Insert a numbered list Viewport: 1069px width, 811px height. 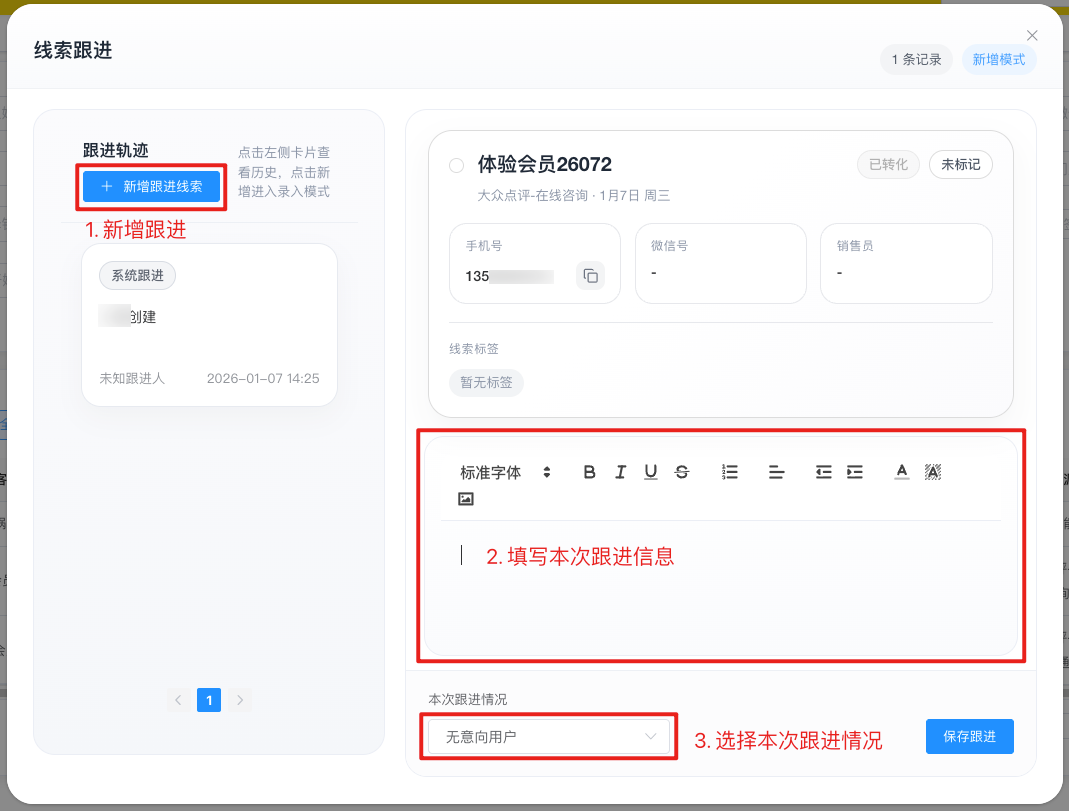coord(730,472)
